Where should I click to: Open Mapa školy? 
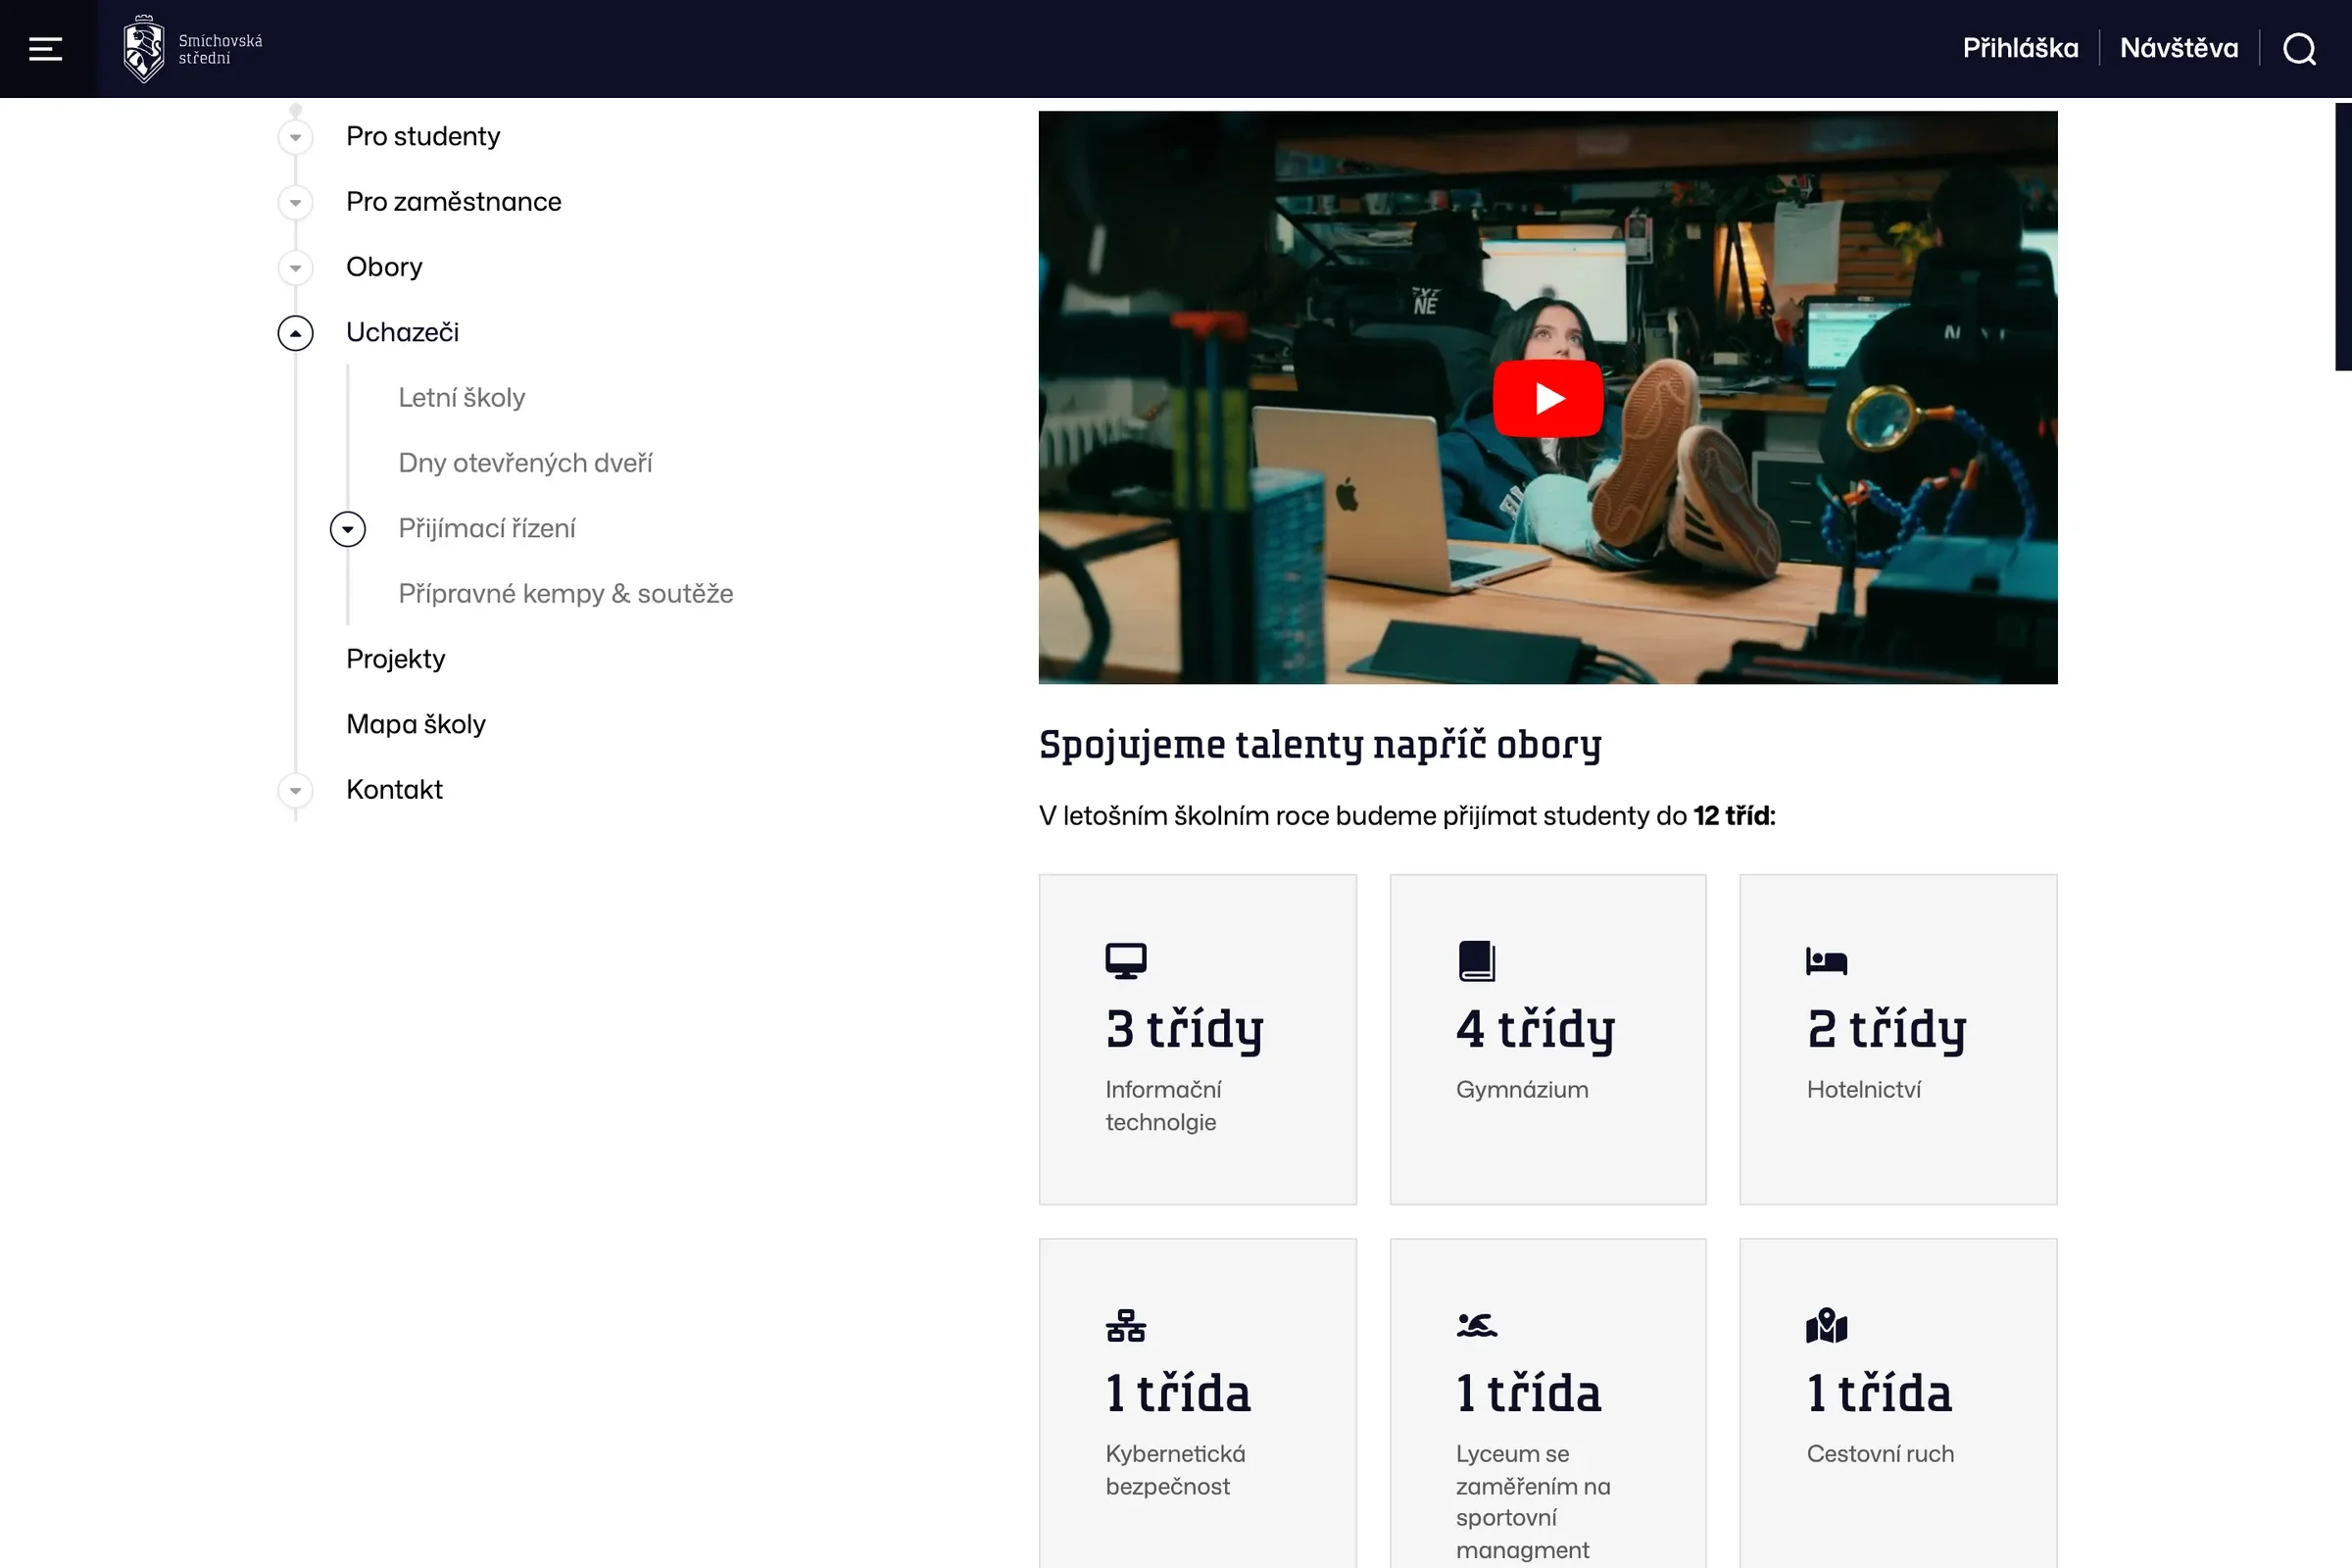click(416, 724)
